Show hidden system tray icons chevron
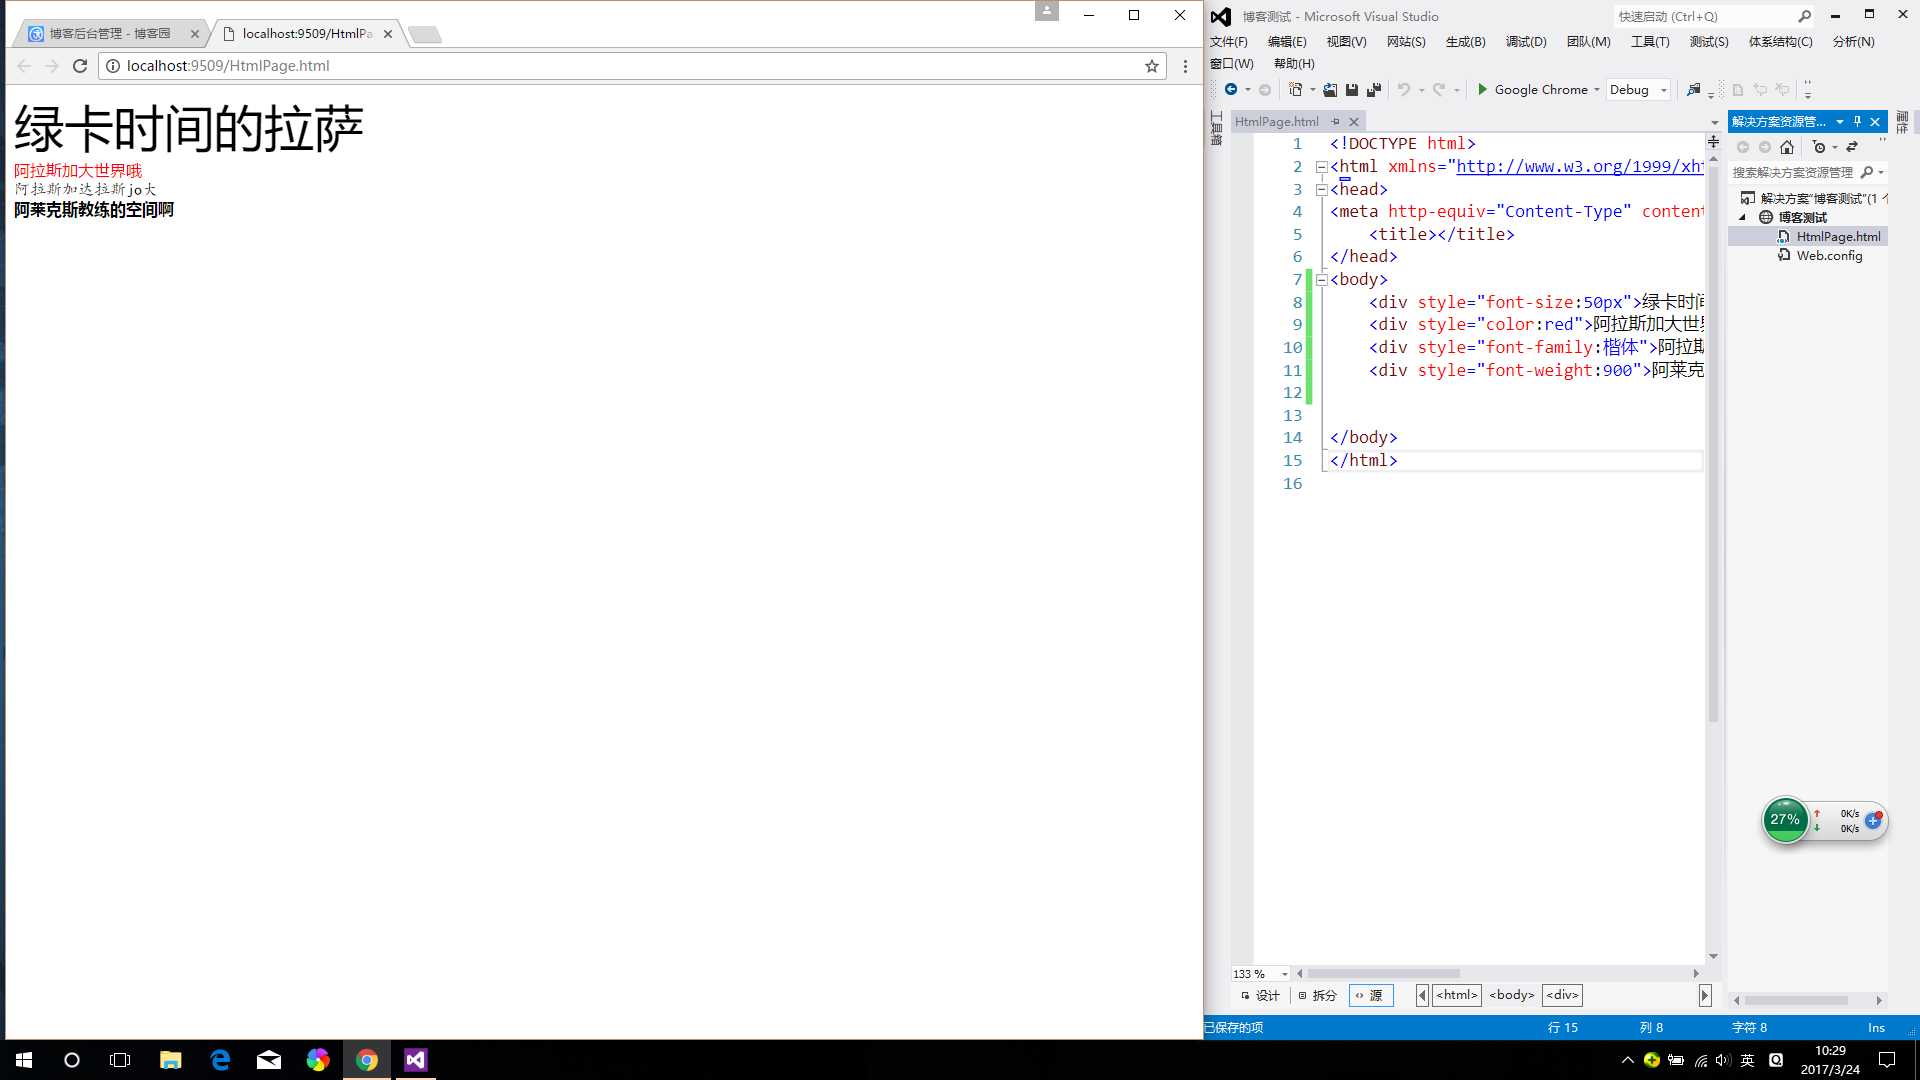Viewport: 1920px width, 1080px height. pos(1627,1060)
